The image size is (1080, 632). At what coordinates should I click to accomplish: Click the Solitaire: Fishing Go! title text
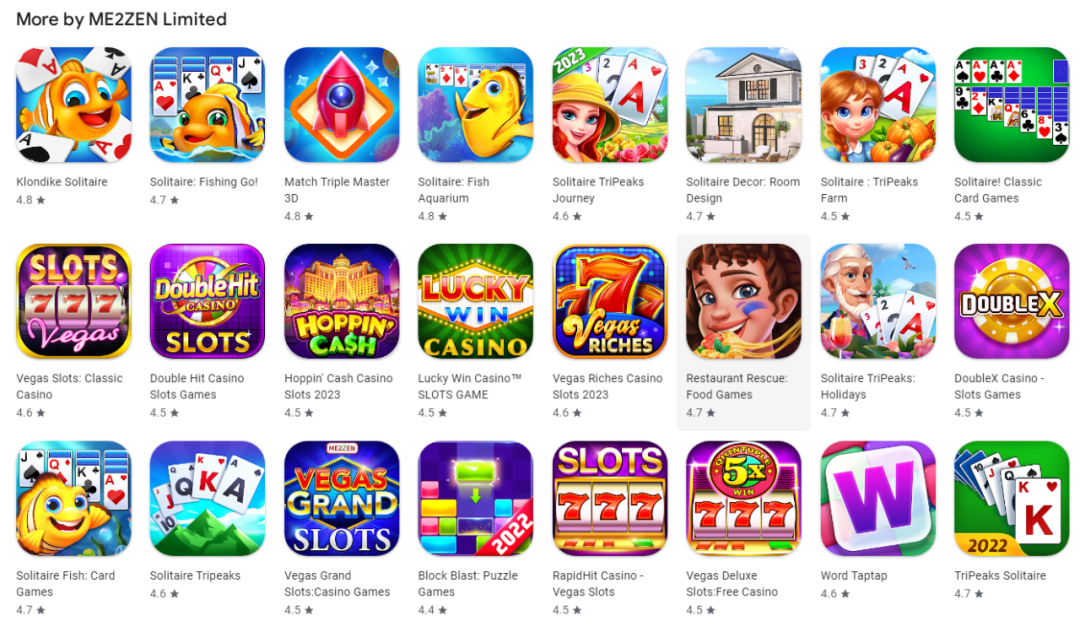tap(204, 182)
